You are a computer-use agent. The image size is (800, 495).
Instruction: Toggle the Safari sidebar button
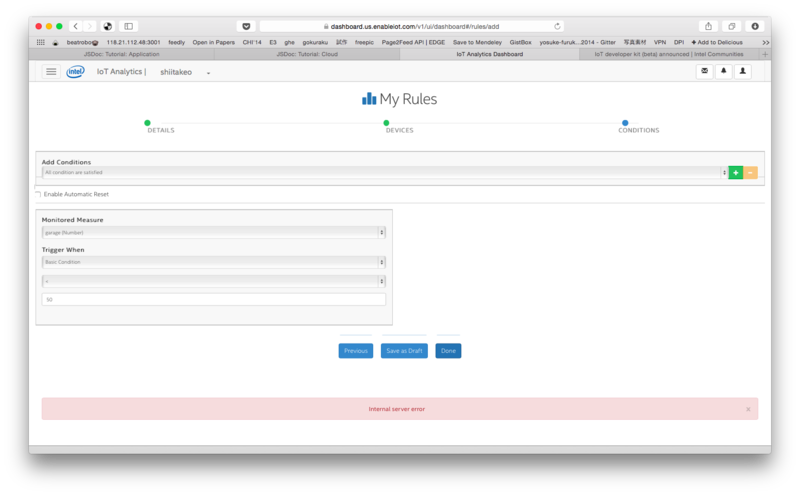[129, 26]
